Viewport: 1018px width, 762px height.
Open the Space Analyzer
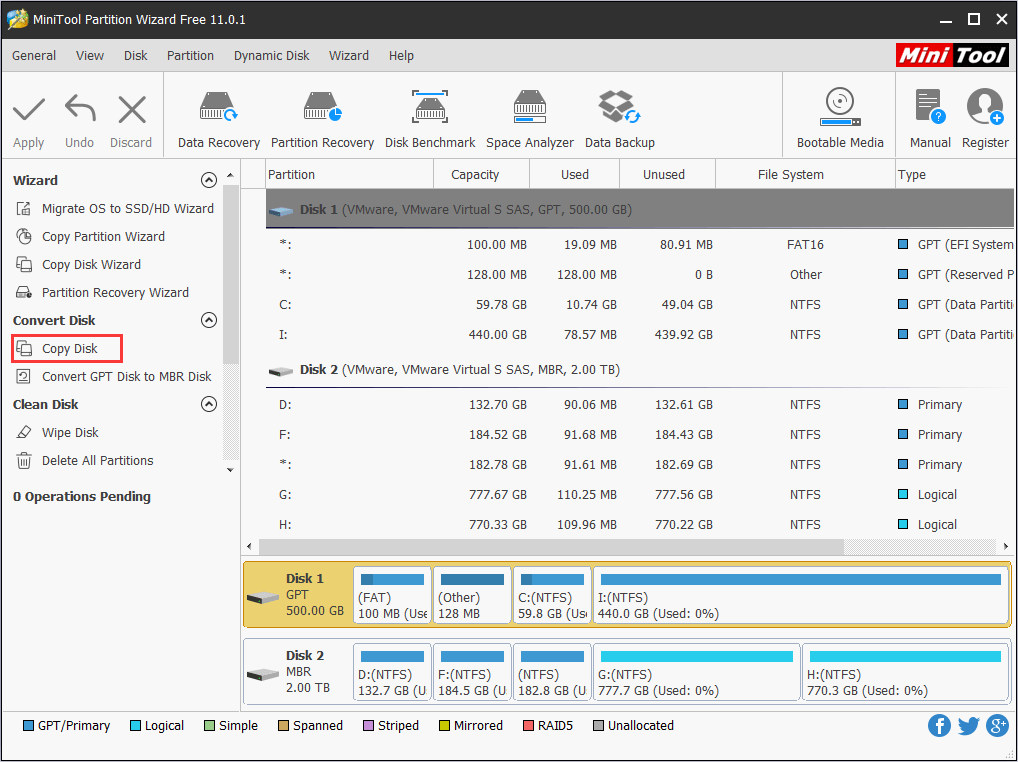click(x=529, y=114)
